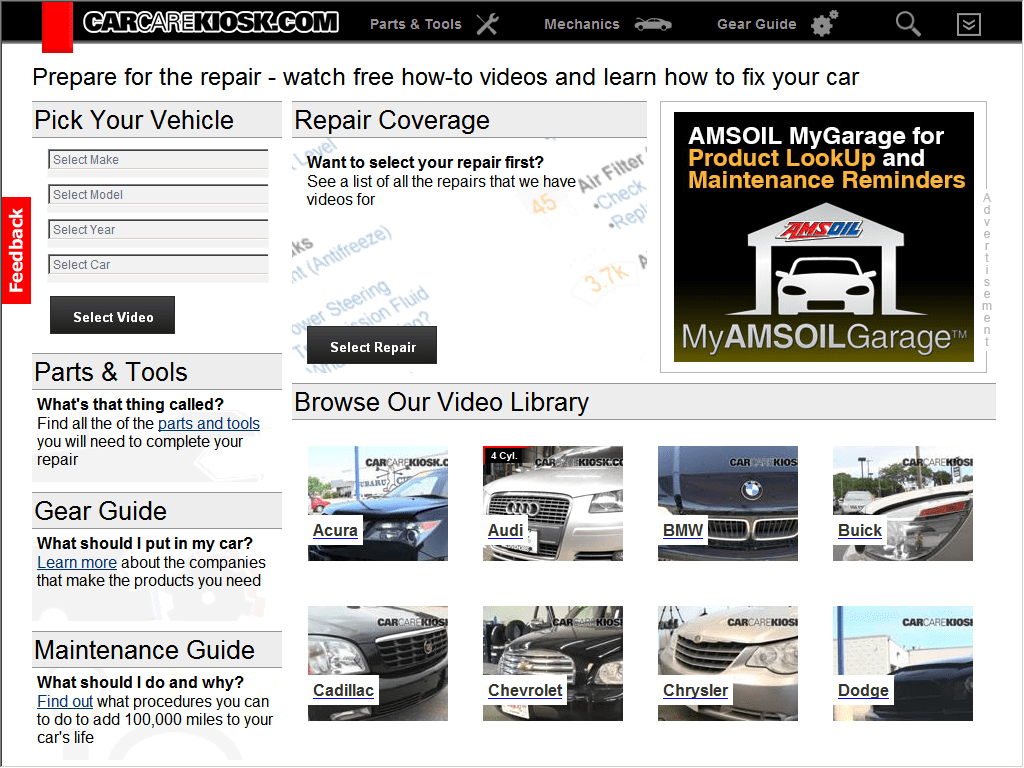Open the AMSOIL MyGarage advertisement
This screenshot has height=768, width=1024.
pyautogui.click(x=824, y=237)
